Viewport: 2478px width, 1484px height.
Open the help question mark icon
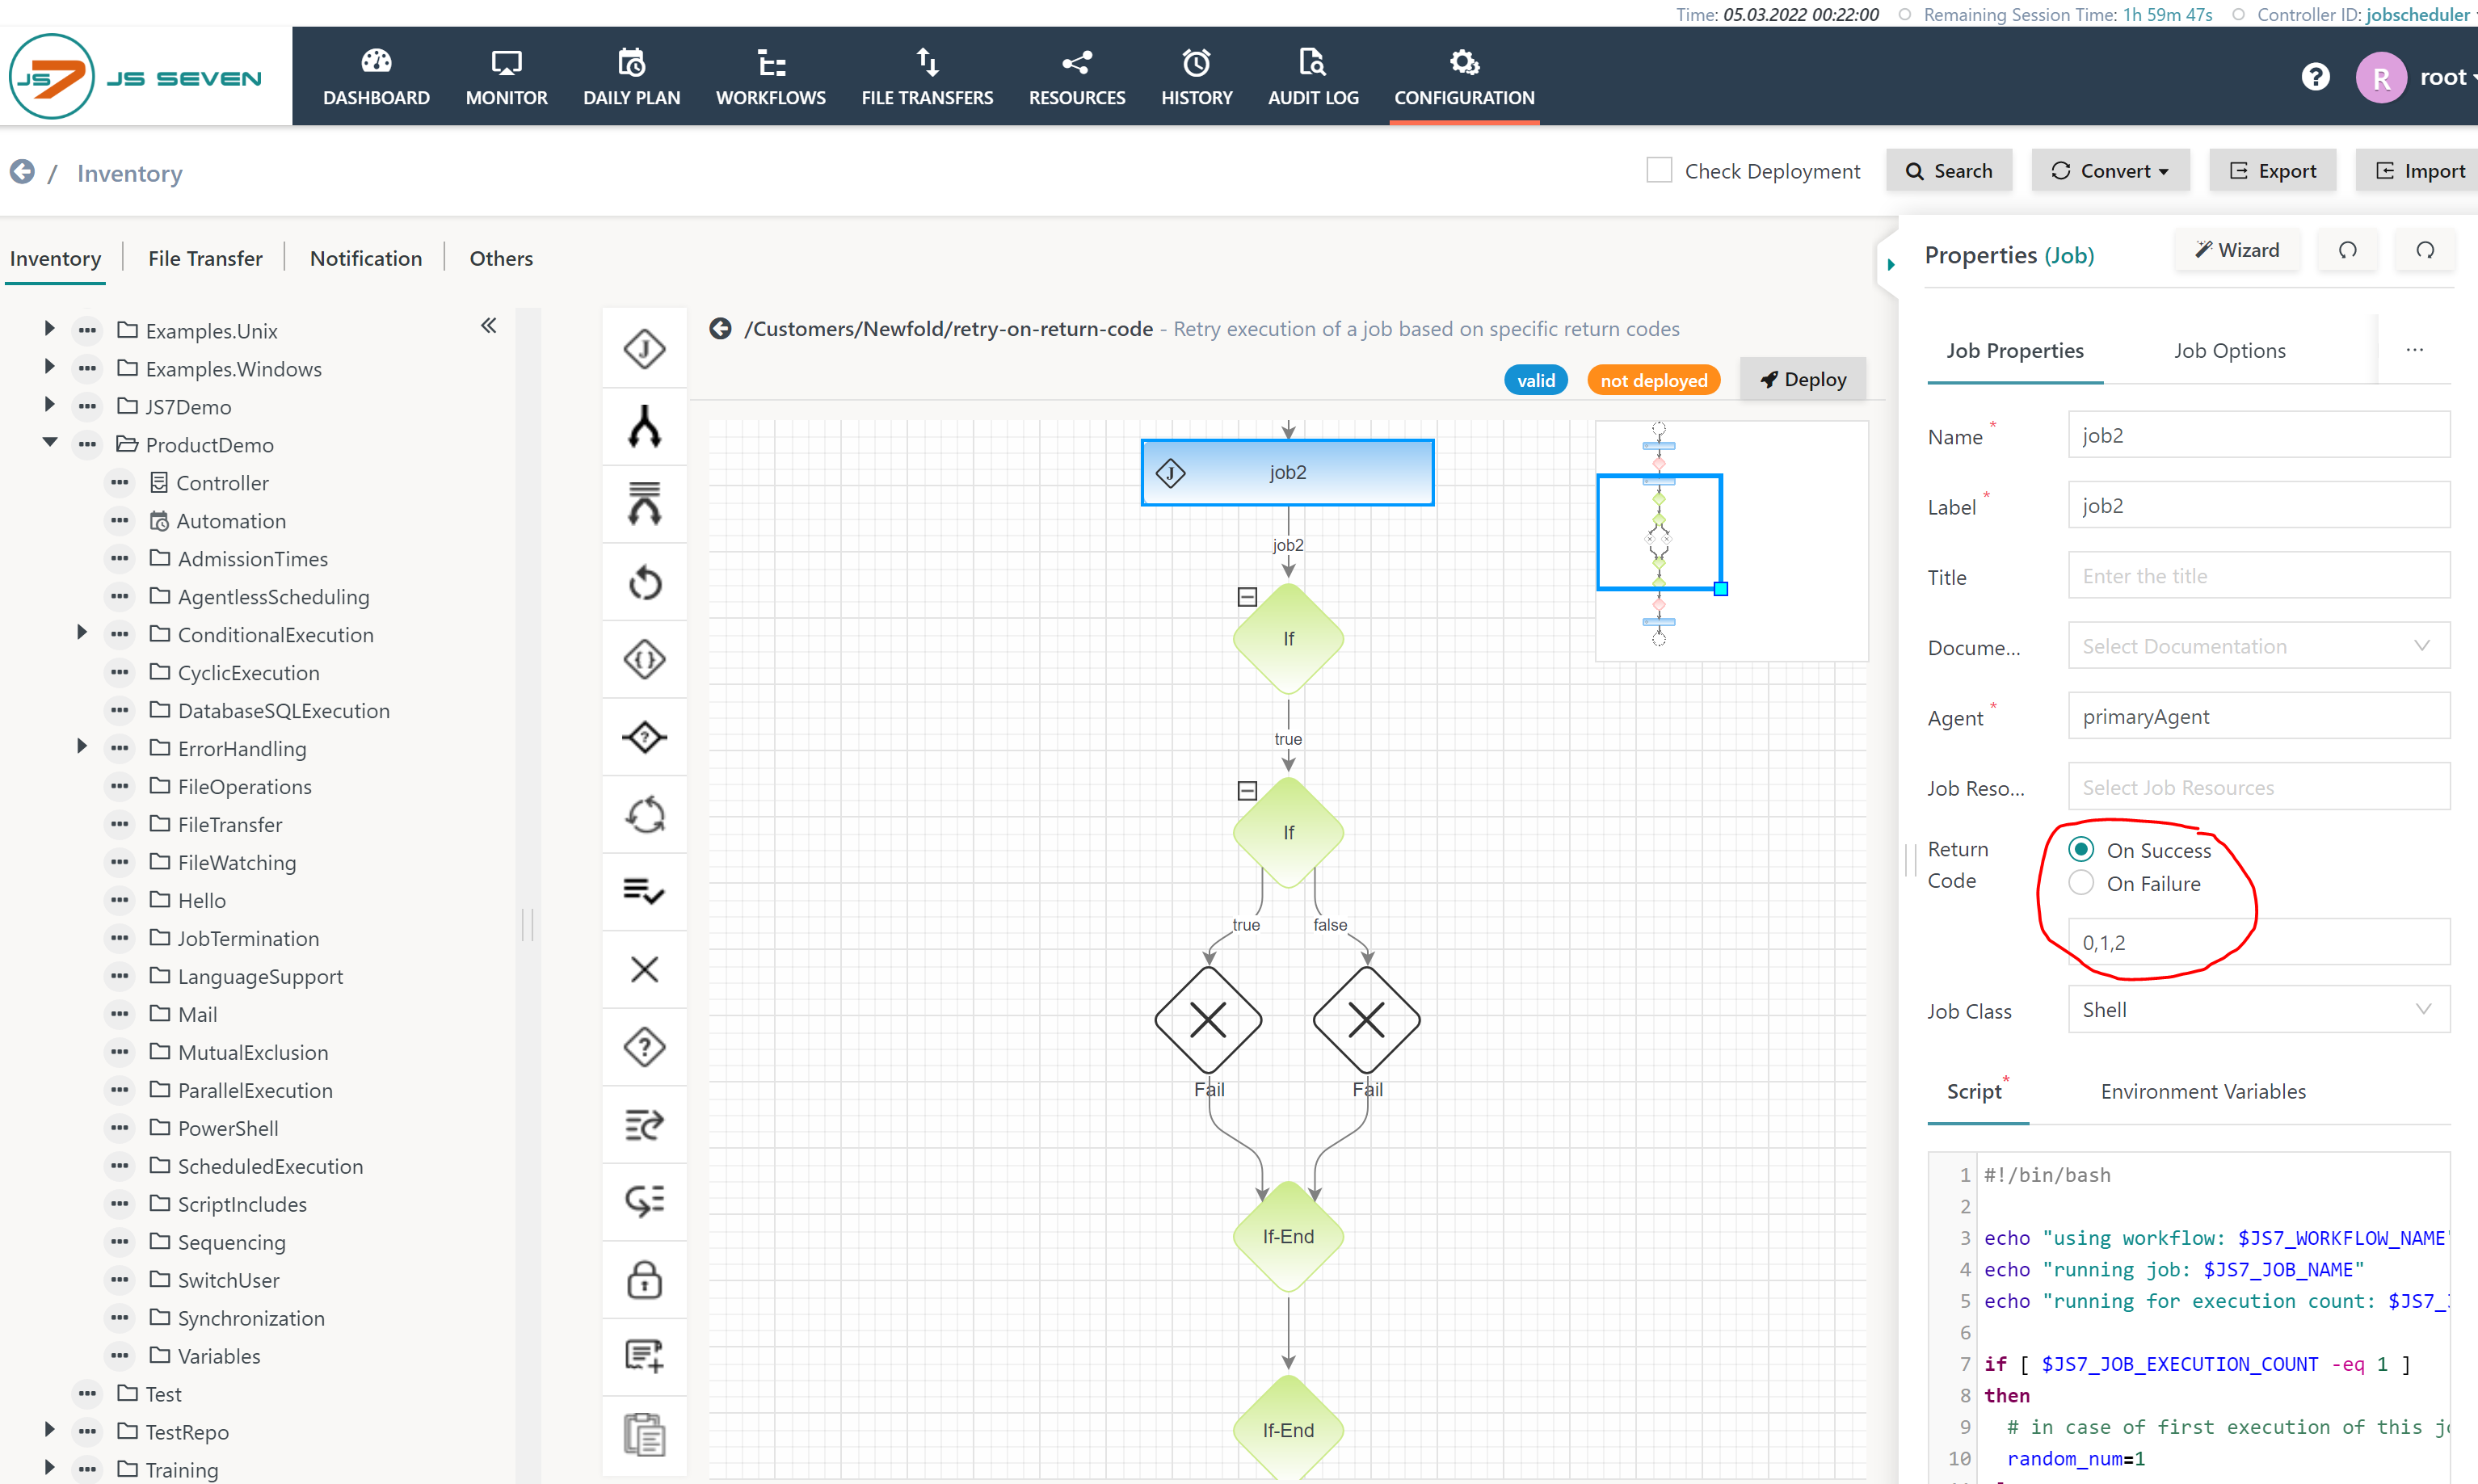[2315, 77]
